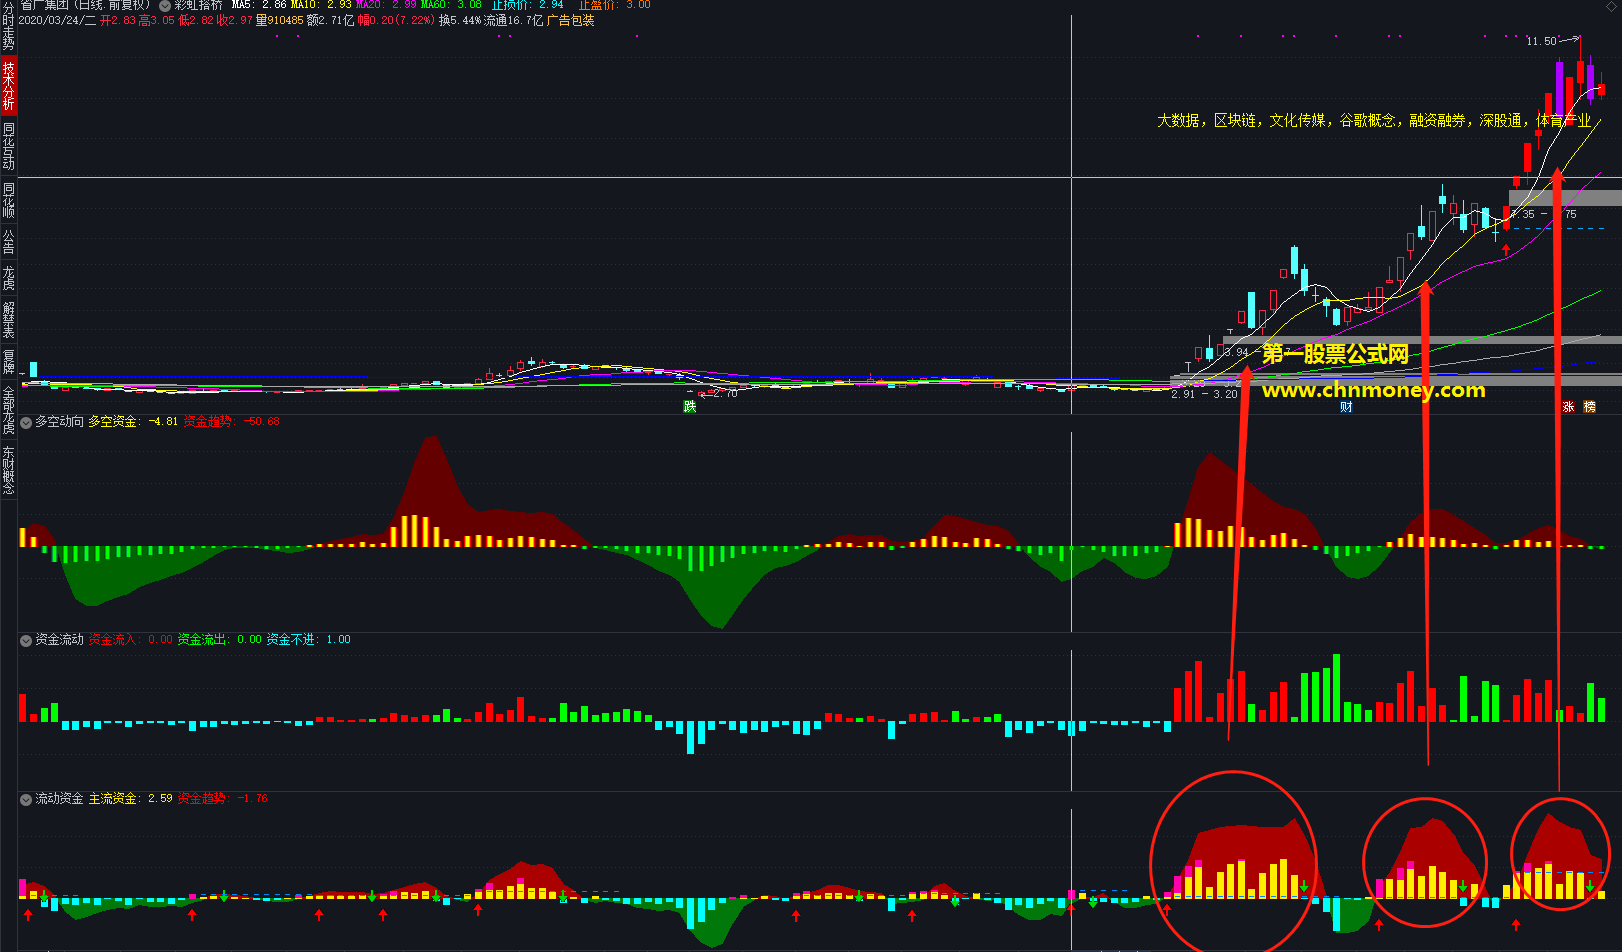Click the MA5: 2.86 value label
Screen dimensions: 1622x952
259,5
